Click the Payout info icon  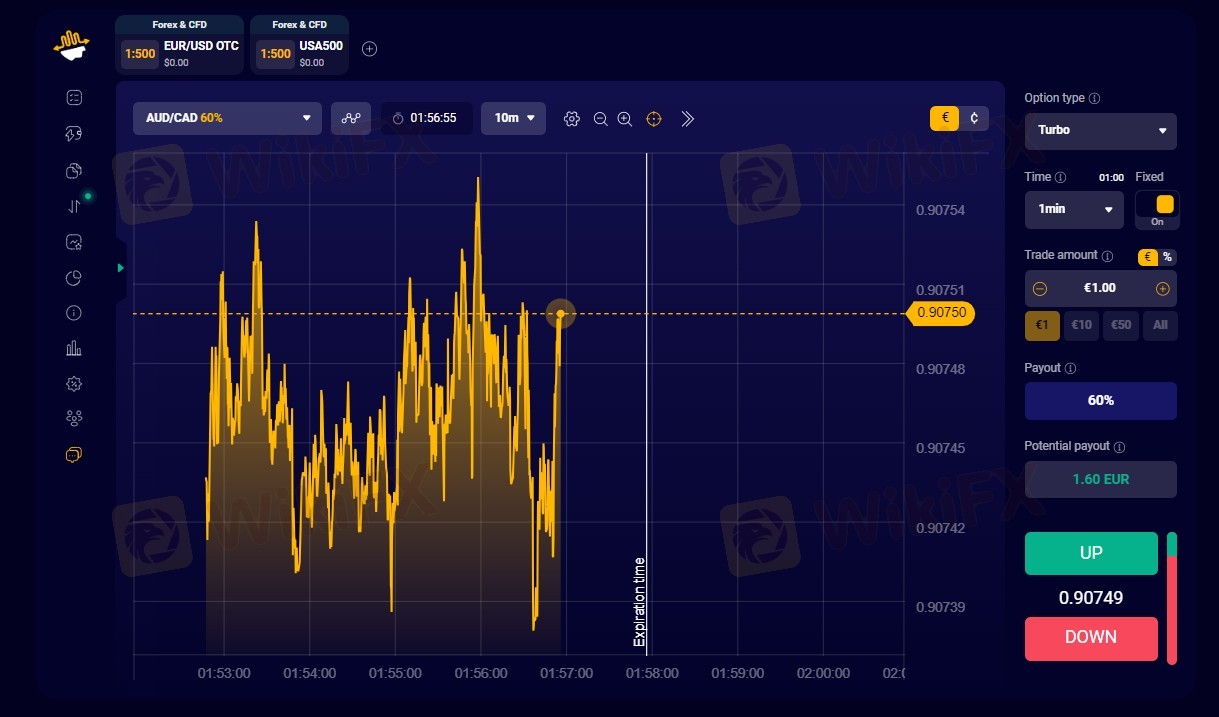click(x=1071, y=368)
